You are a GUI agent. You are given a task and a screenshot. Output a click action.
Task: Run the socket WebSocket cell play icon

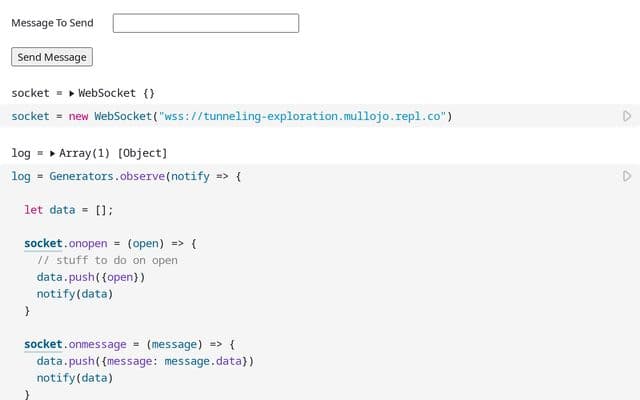point(627,116)
